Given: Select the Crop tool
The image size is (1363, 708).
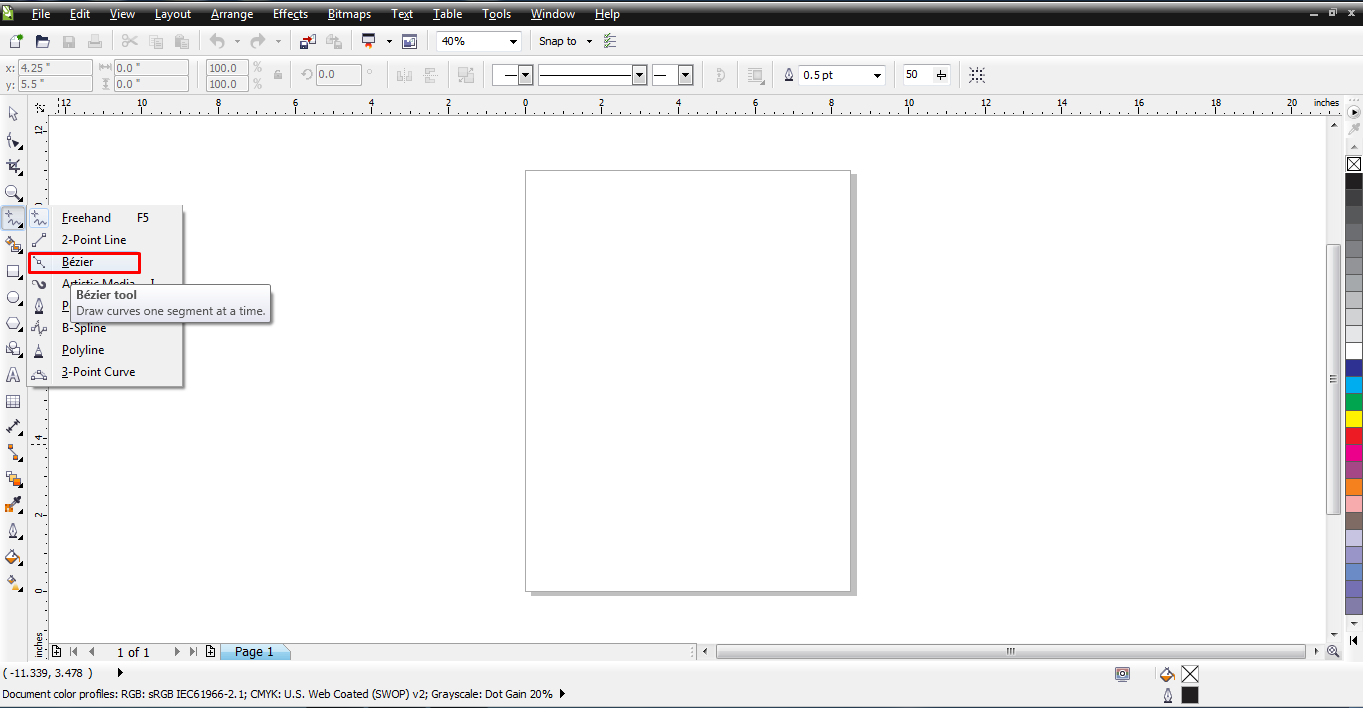Looking at the screenshot, I should 13,166.
